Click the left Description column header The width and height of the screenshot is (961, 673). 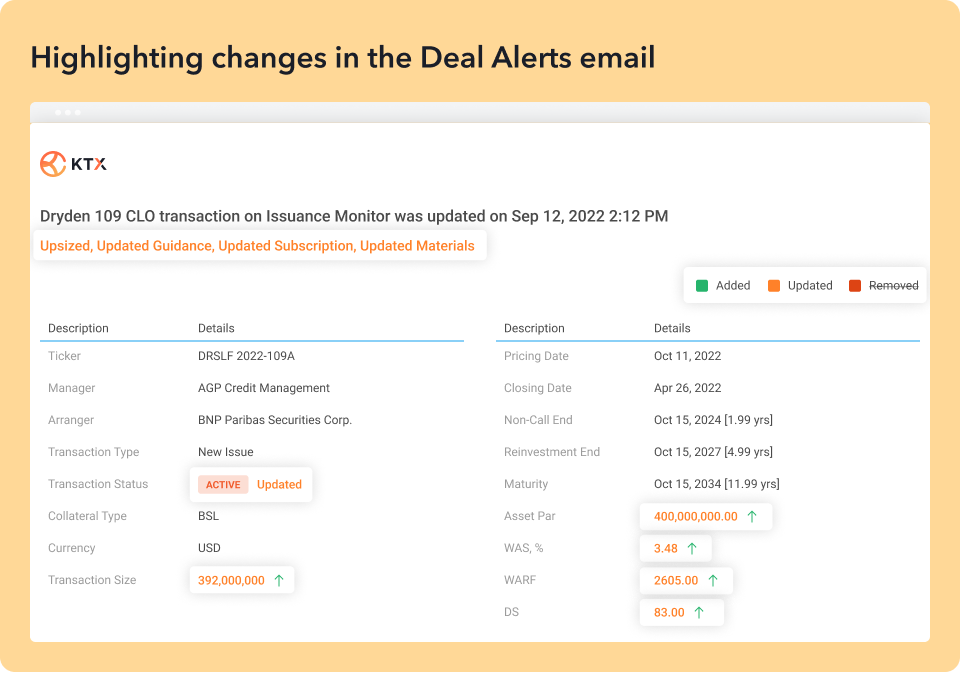click(78, 328)
